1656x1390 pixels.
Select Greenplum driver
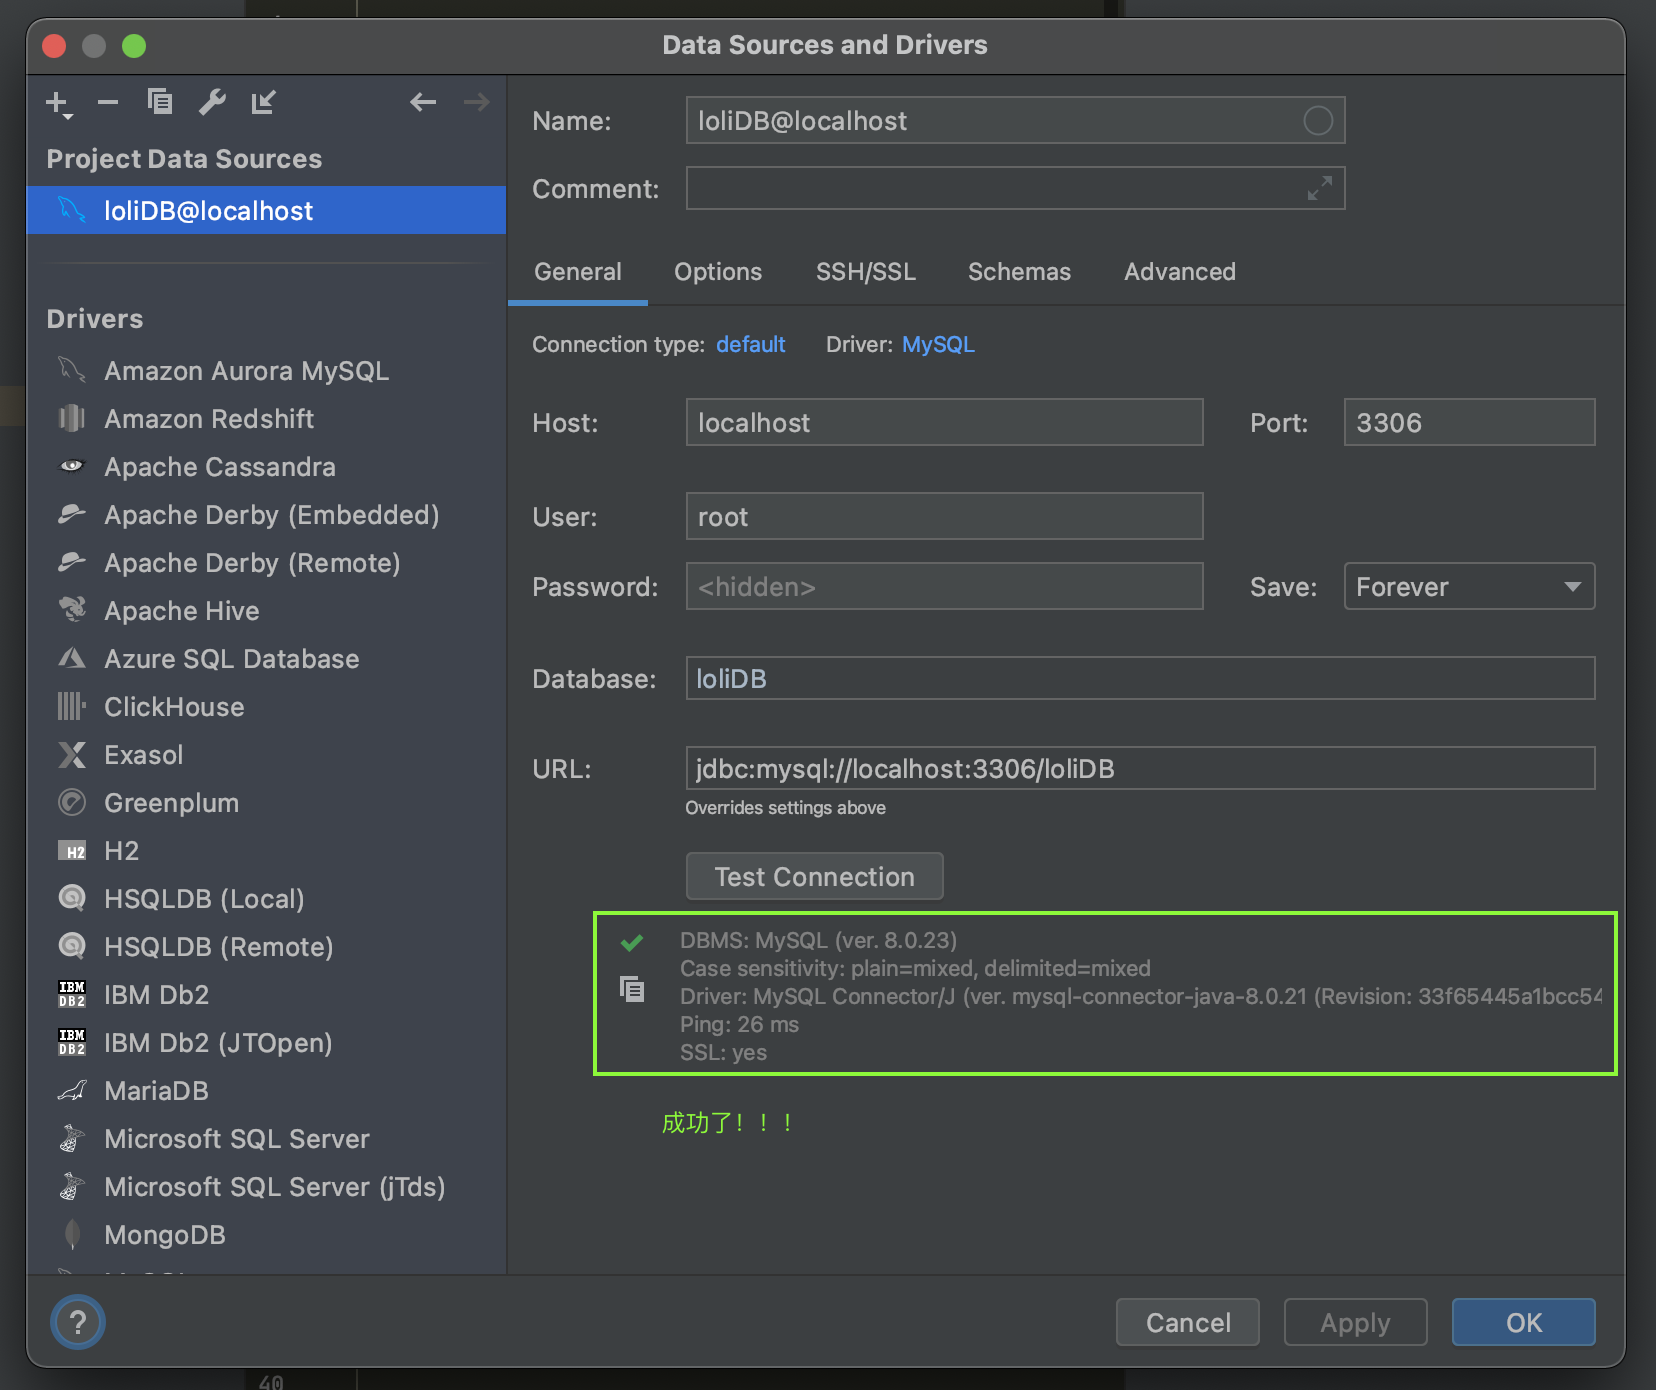coord(266,803)
